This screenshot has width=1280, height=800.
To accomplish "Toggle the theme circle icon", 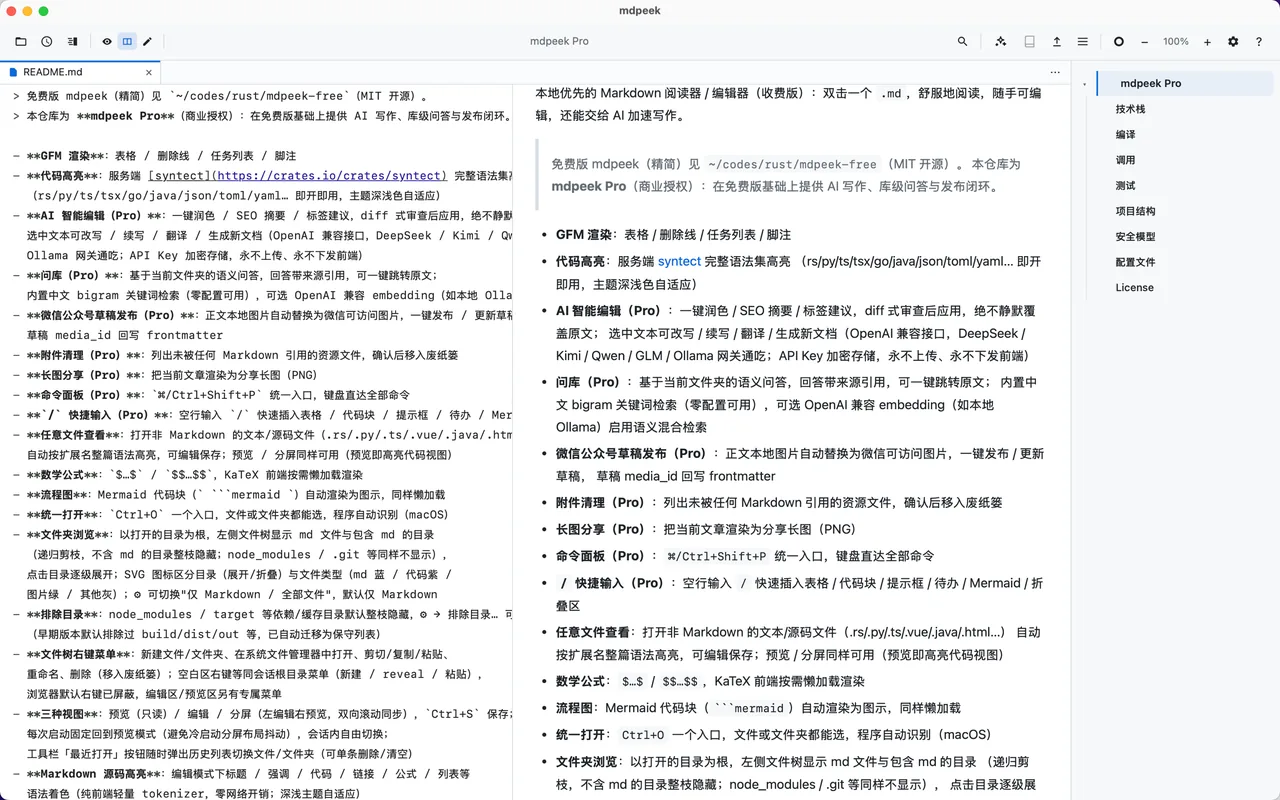I will pos(1119,42).
